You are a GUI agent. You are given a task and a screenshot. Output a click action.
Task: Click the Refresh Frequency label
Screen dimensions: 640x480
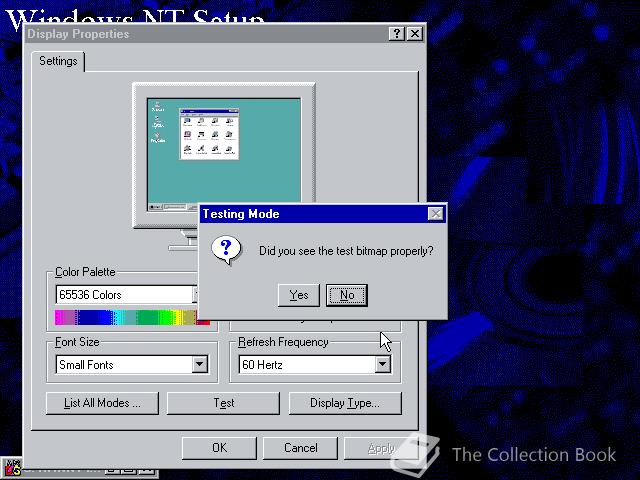tap(283, 342)
